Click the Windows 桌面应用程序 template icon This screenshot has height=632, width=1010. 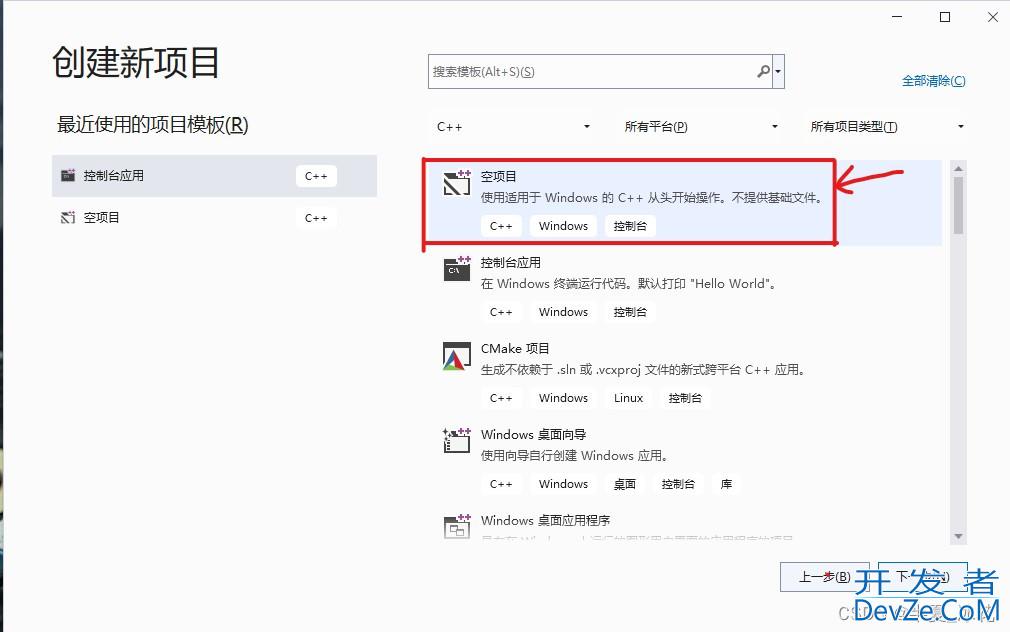[x=457, y=526]
